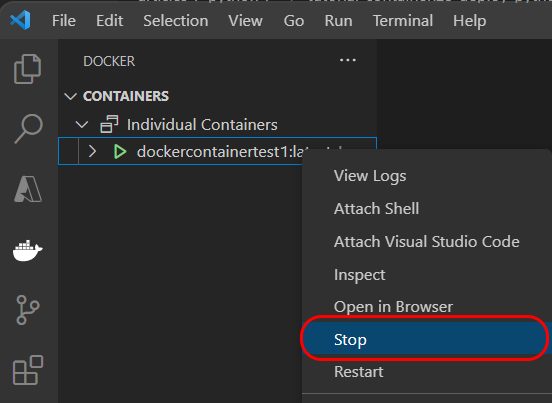Screen dimensions: 552x403
Task: Open the Terminal menu
Action: (x=403, y=21)
